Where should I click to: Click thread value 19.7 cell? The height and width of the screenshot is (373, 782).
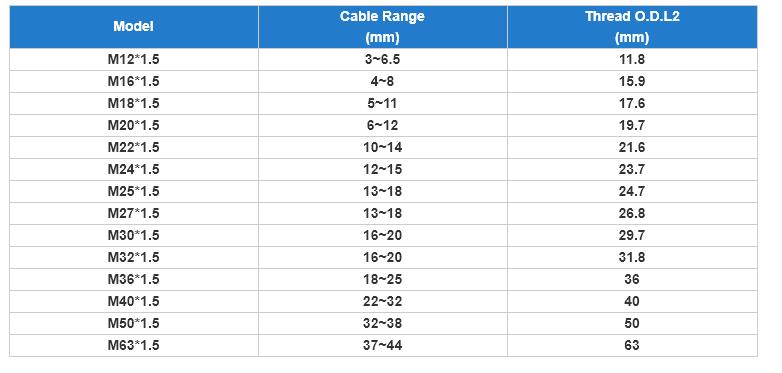click(632, 125)
